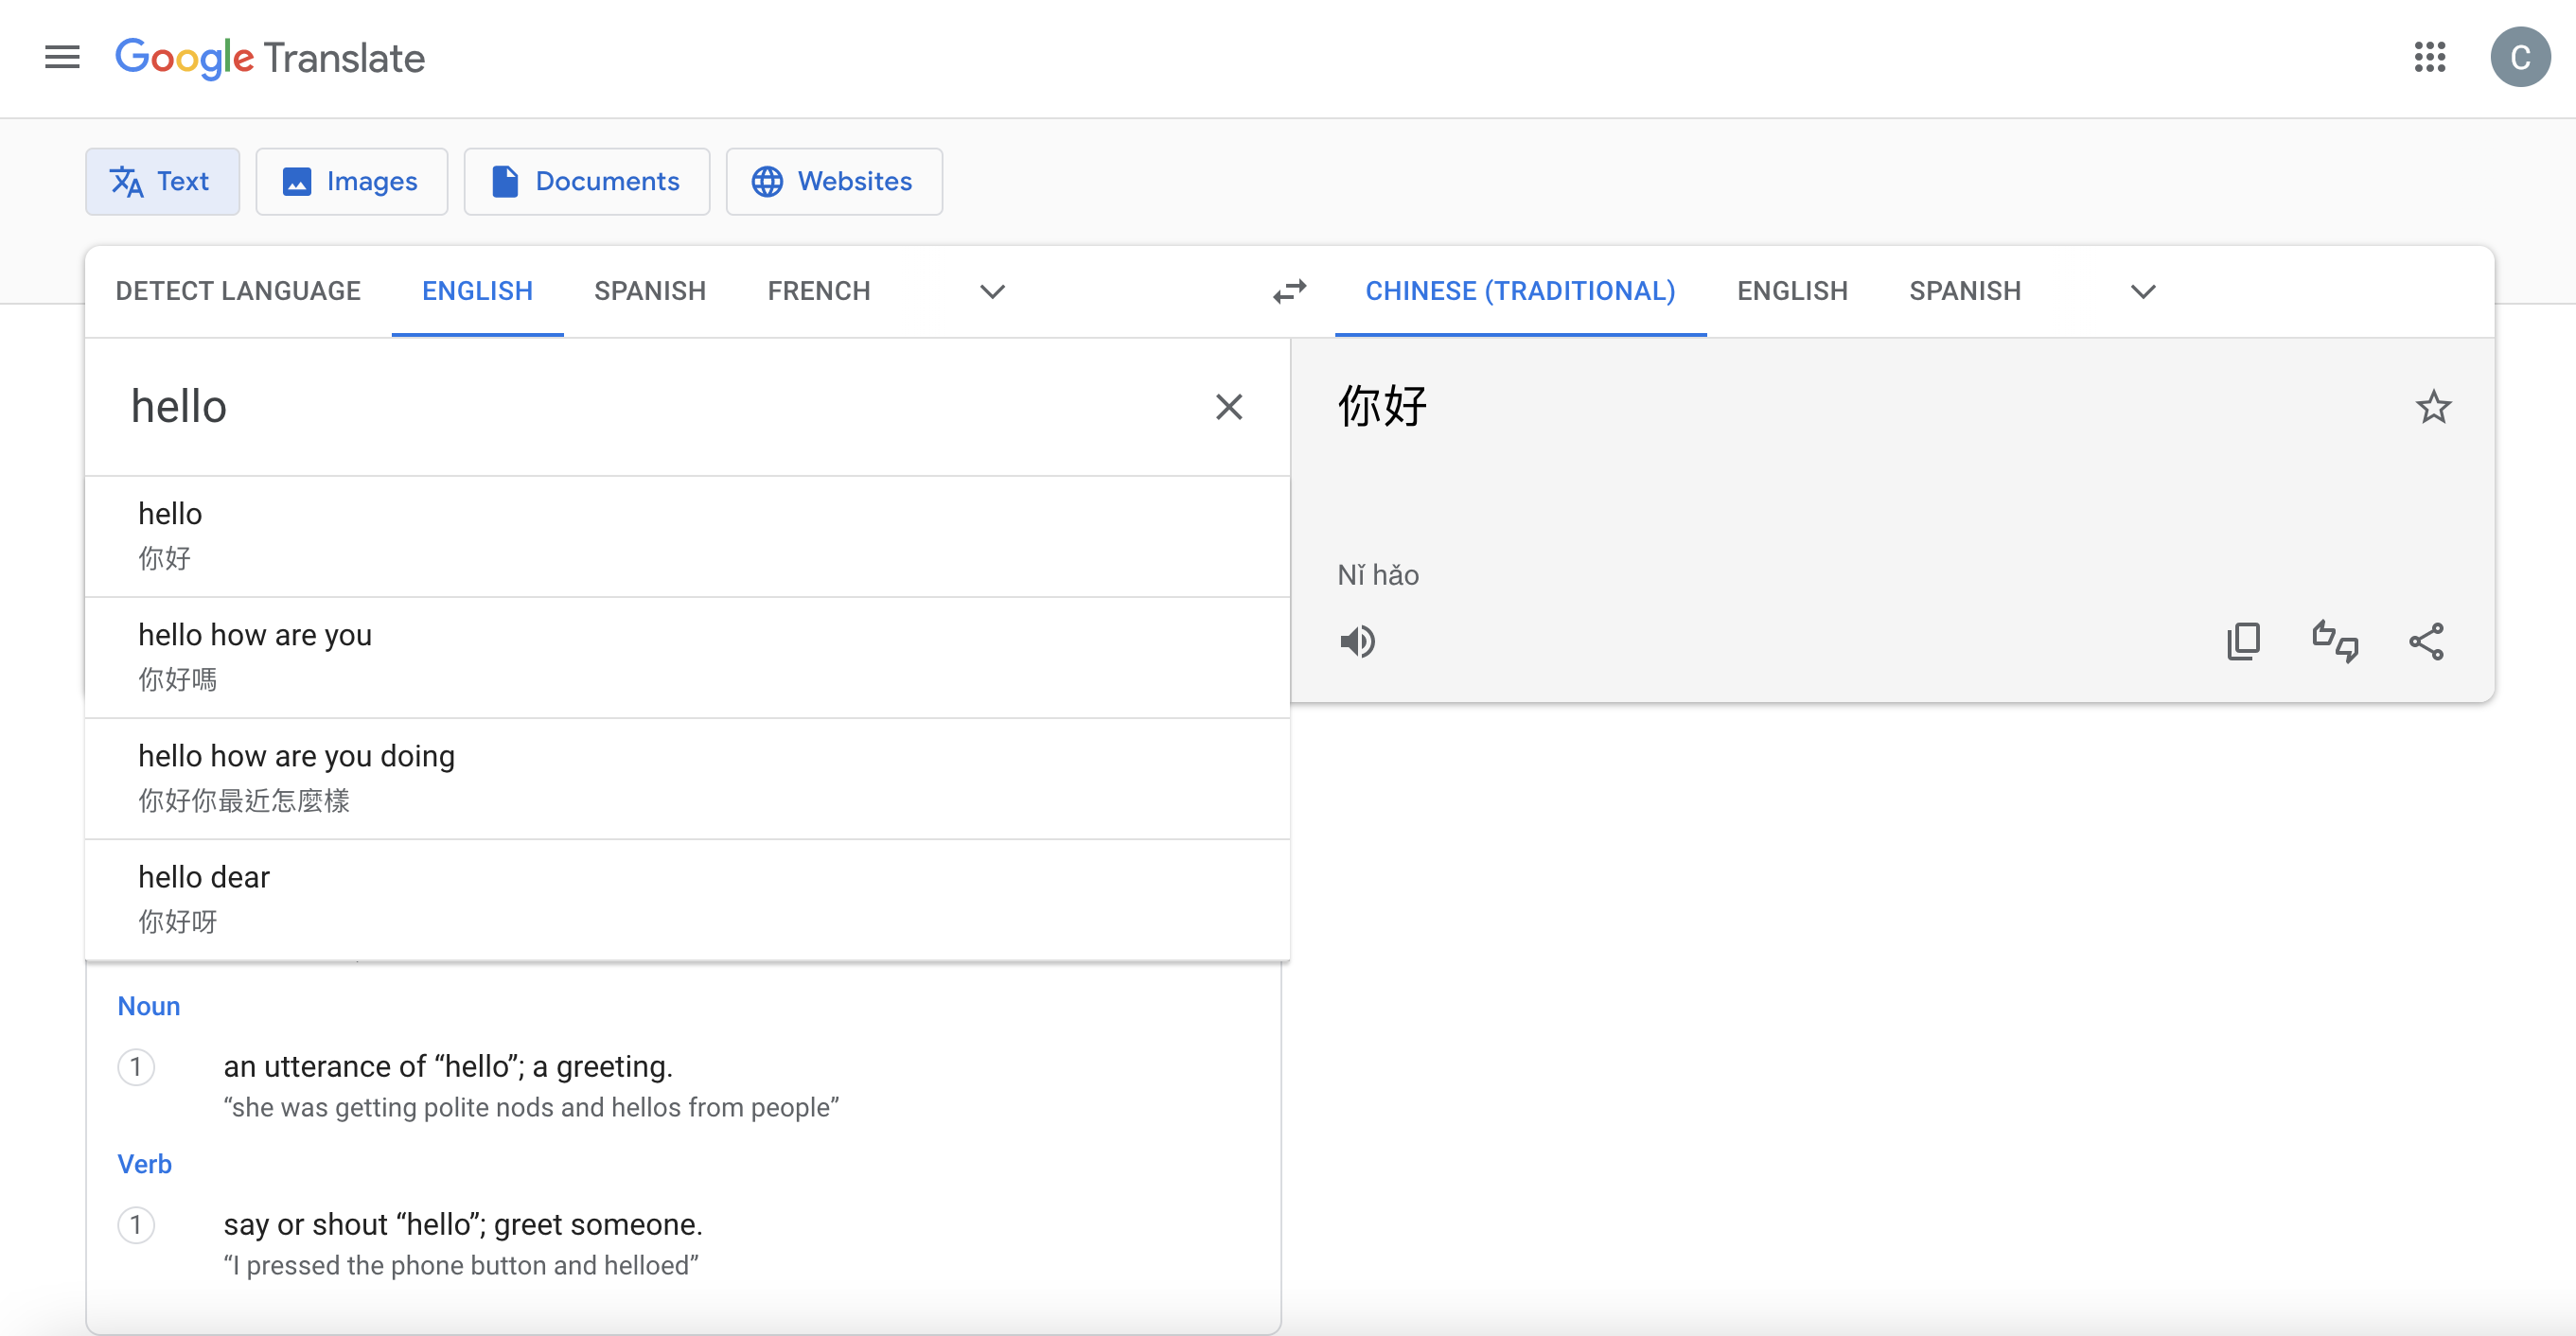Viewport: 2576px width, 1336px height.
Task: Switch to the Images translation tab
Action: tap(351, 181)
